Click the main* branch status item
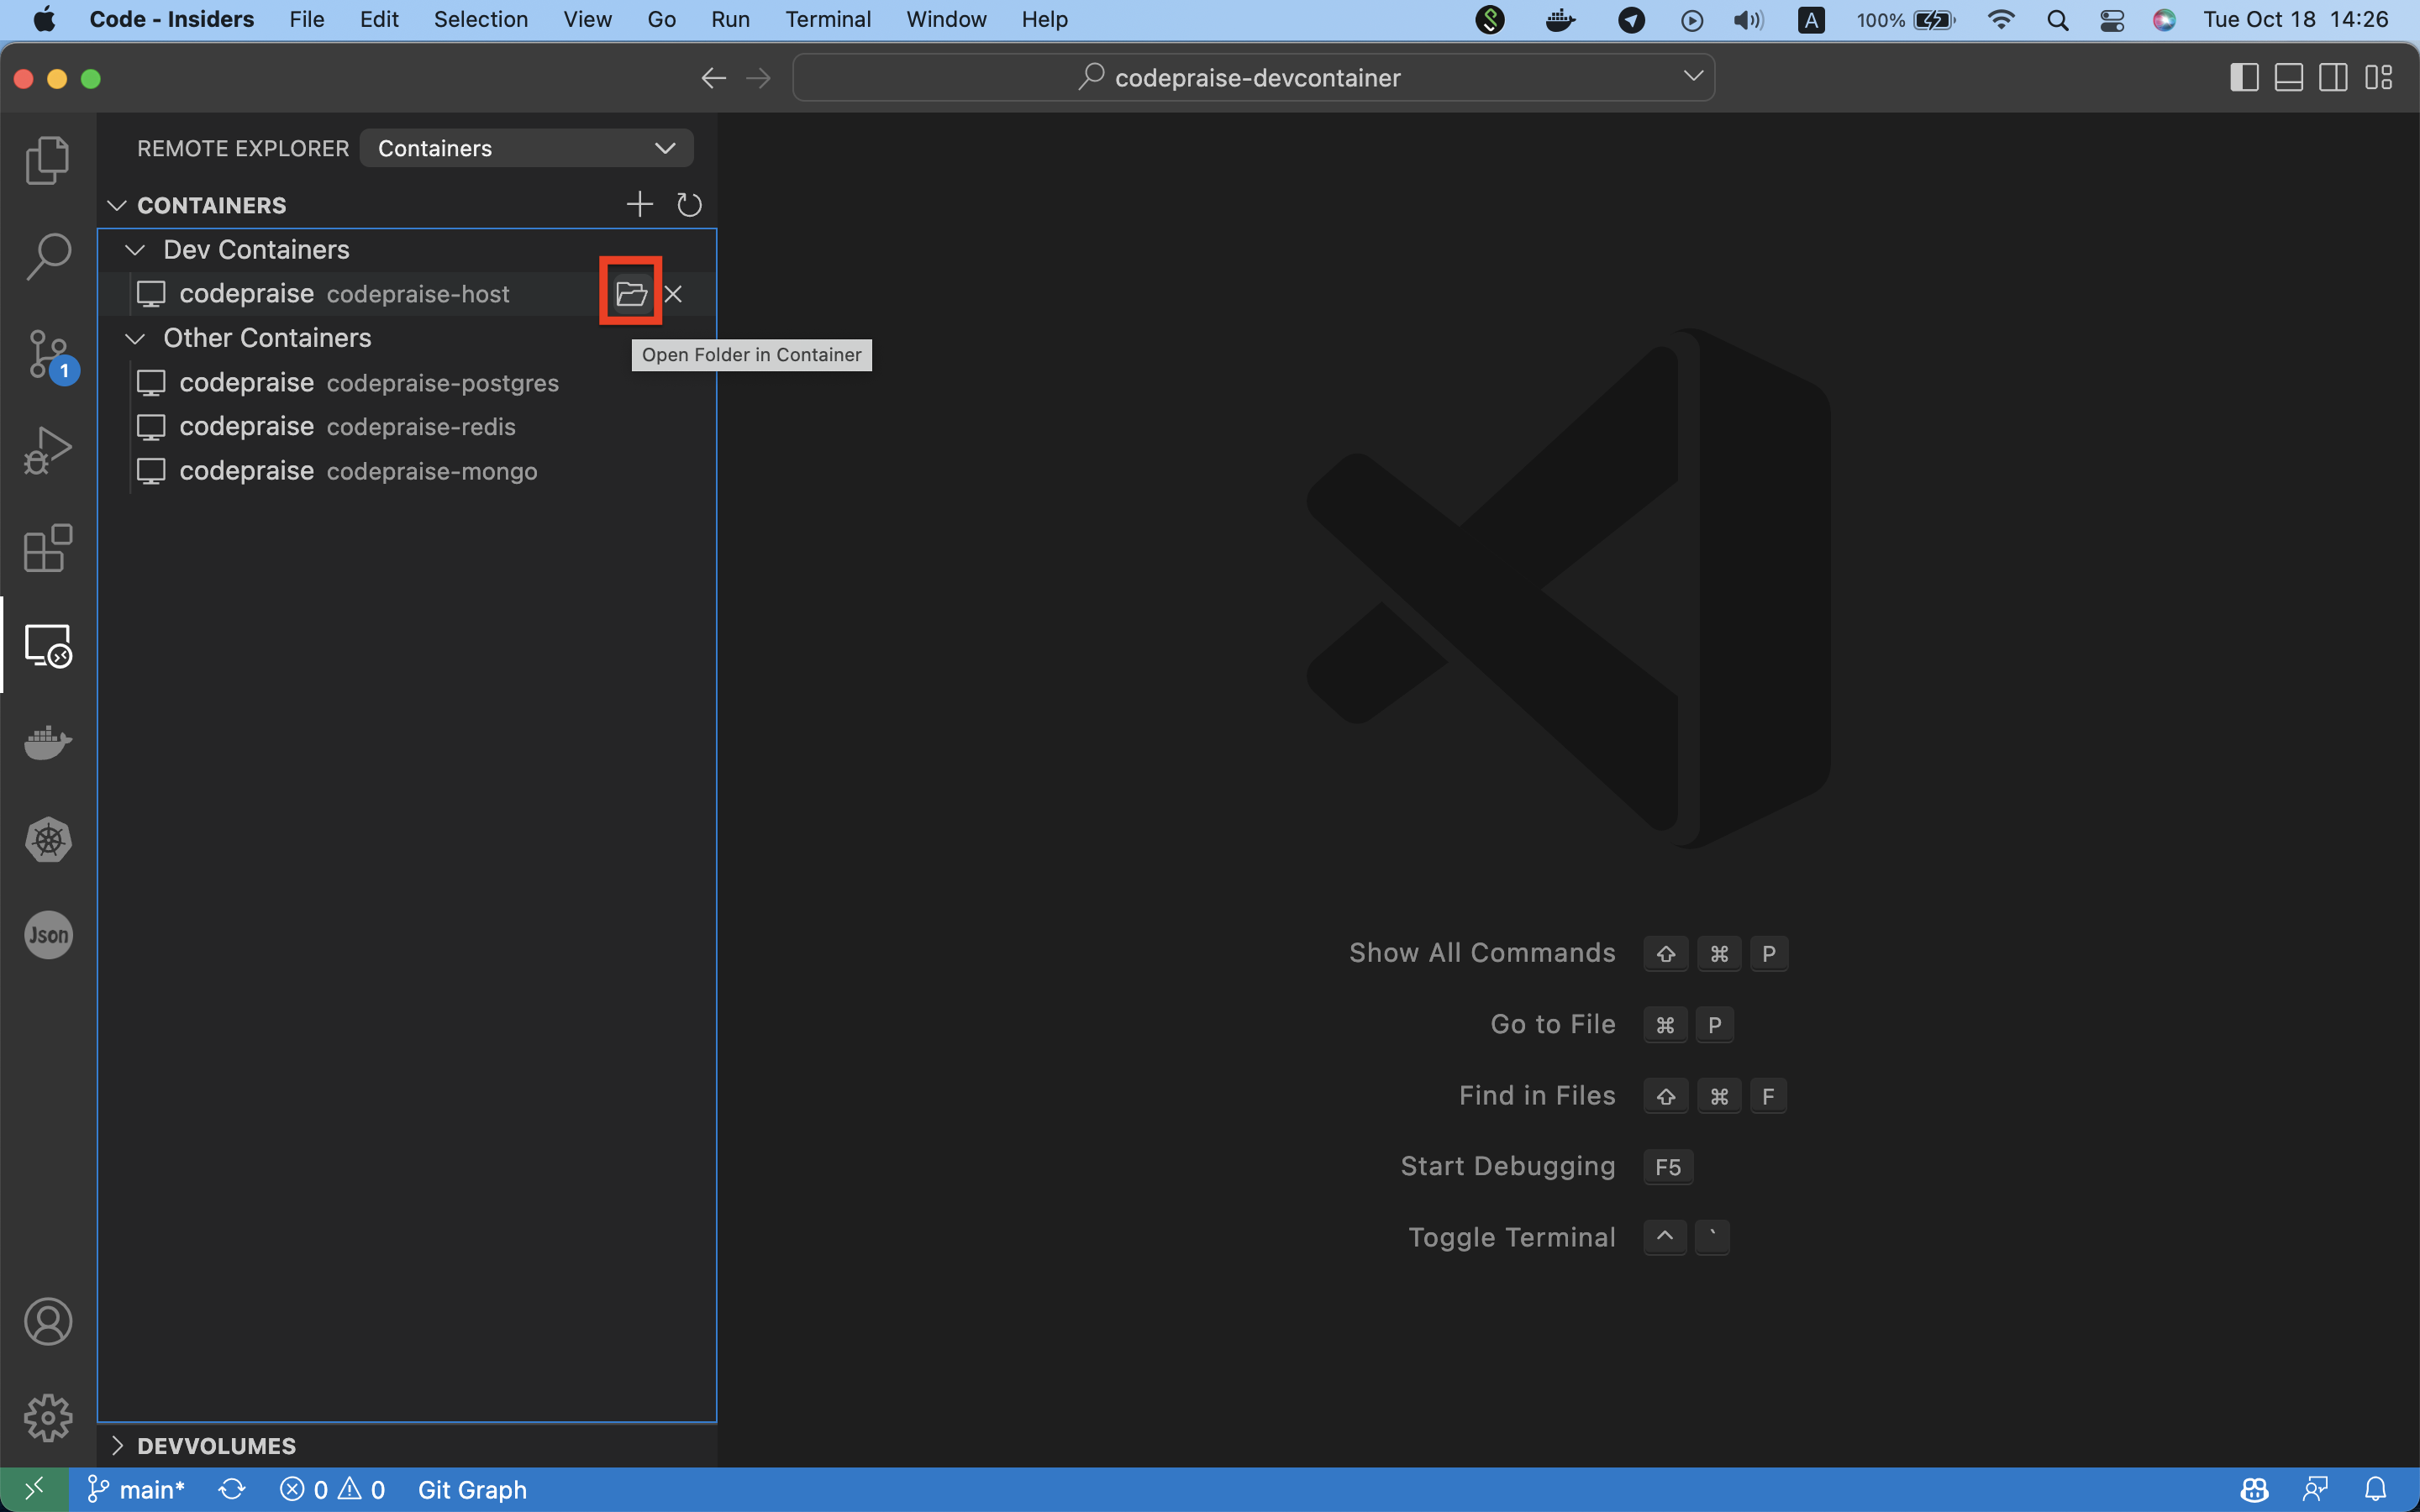The width and height of the screenshot is (2420, 1512). tap(137, 1490)
